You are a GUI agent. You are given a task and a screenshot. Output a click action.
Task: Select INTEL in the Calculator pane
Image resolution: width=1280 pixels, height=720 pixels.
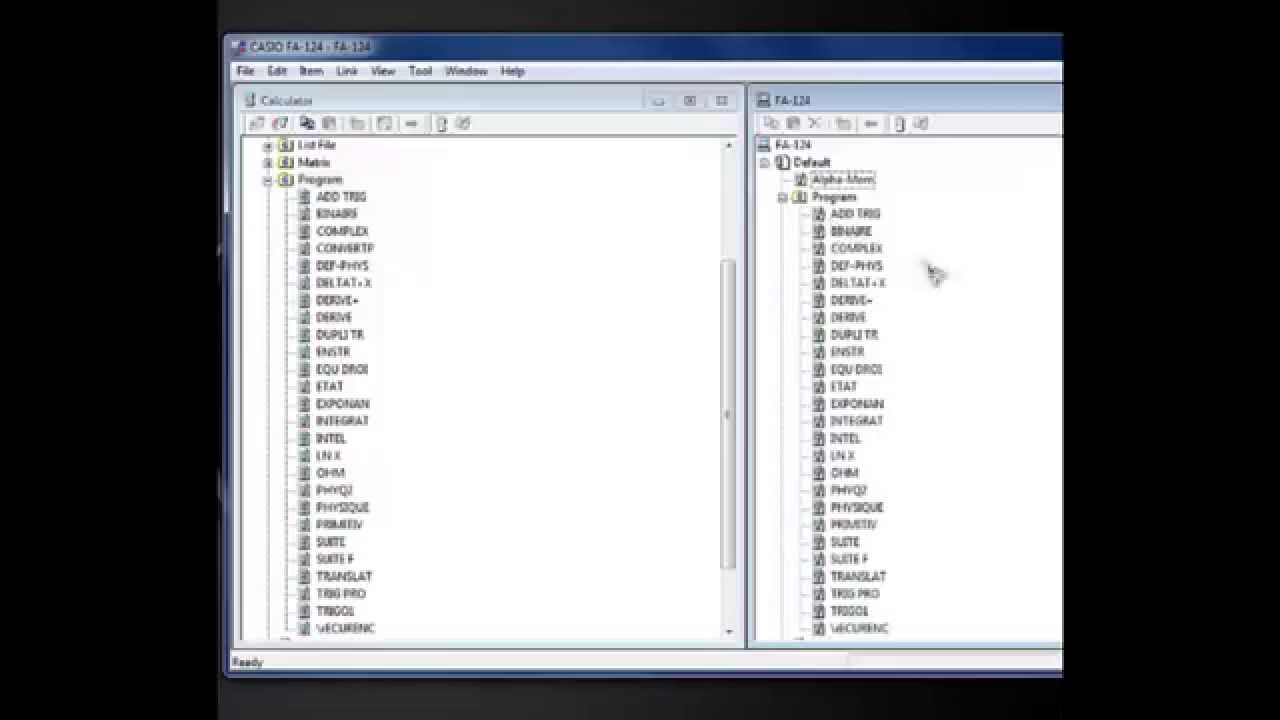(331, 438)
